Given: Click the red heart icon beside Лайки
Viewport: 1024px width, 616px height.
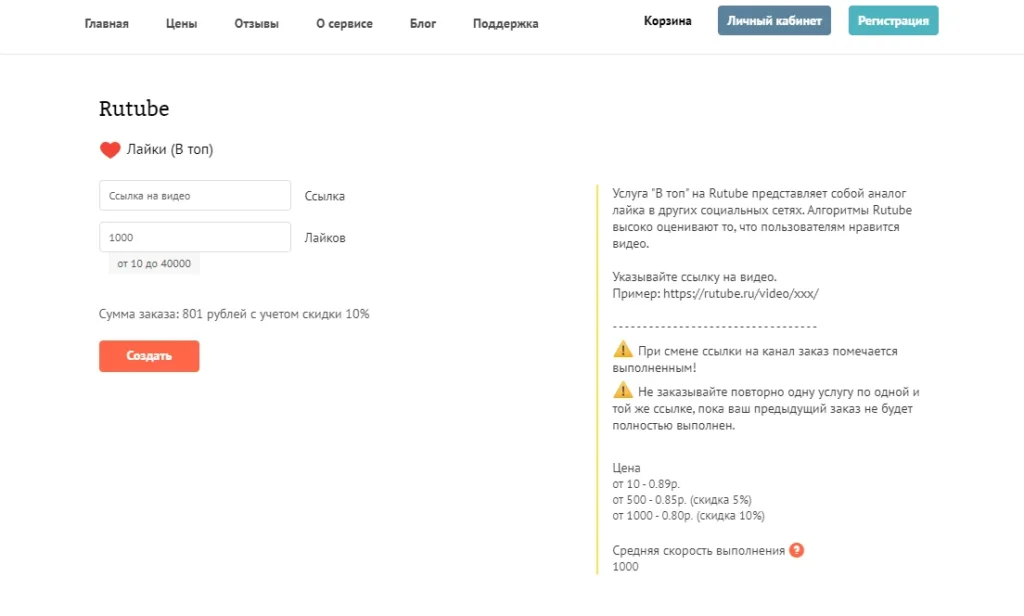Looking at the screenshot, I should [x=110, y=150].
